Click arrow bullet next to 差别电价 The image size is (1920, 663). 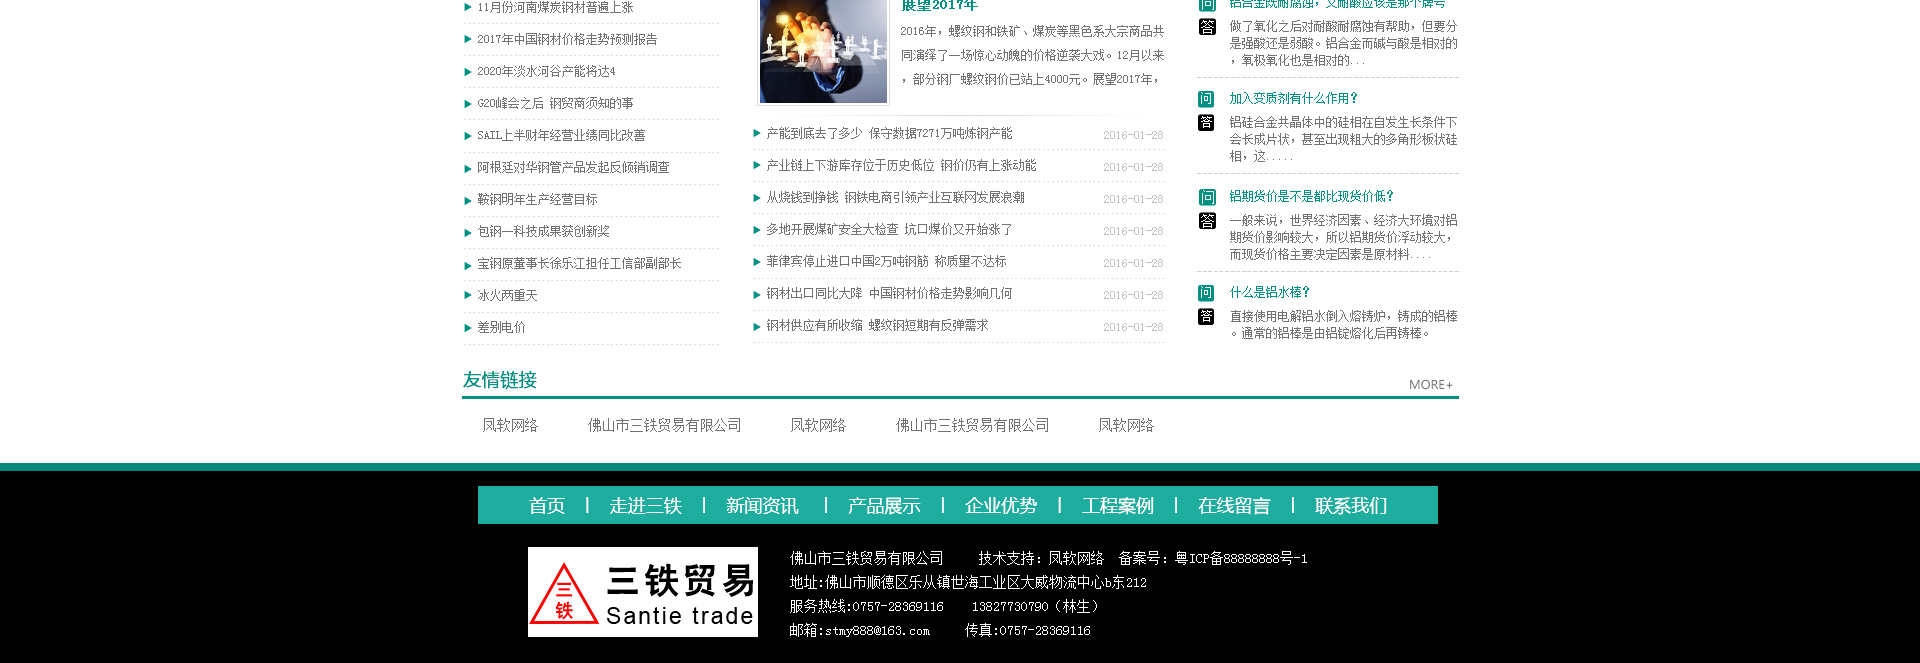click(x=468, y=328)
